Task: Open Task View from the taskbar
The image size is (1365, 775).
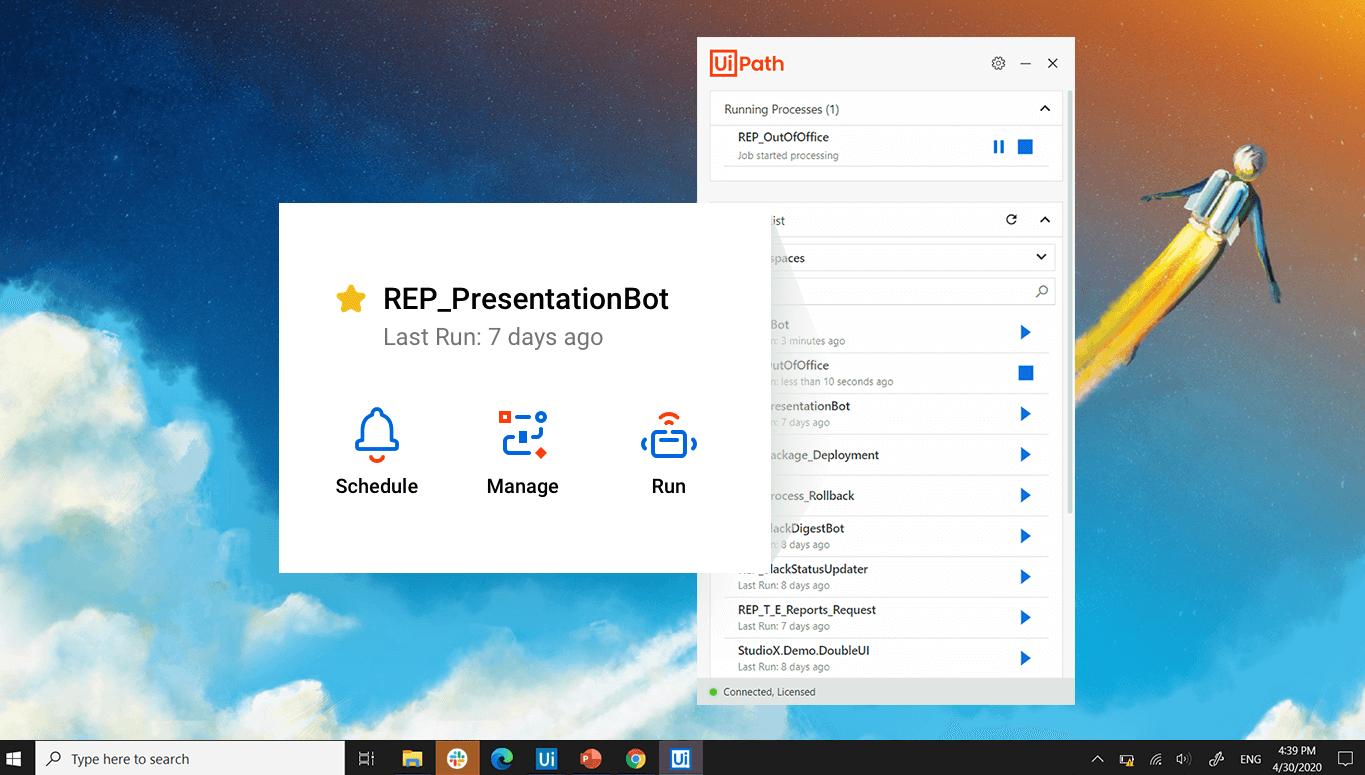Action: click(x=367, y=759)
